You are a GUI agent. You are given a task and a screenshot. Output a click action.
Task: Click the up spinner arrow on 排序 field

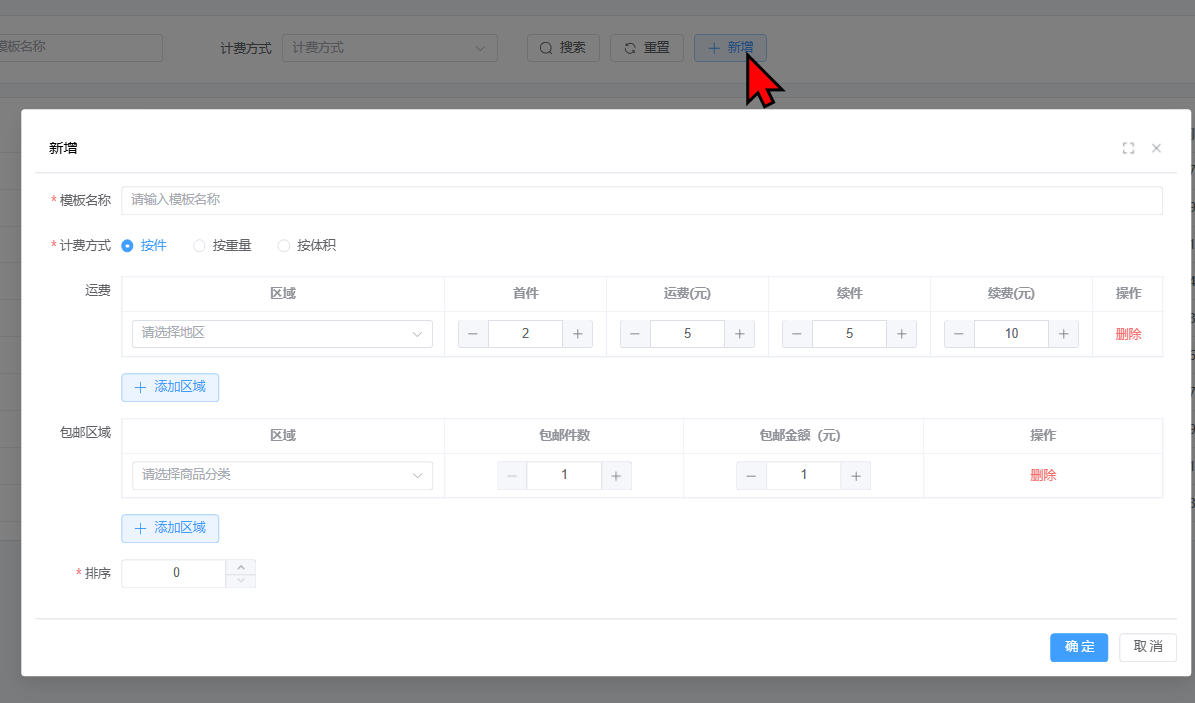point(240,567)
